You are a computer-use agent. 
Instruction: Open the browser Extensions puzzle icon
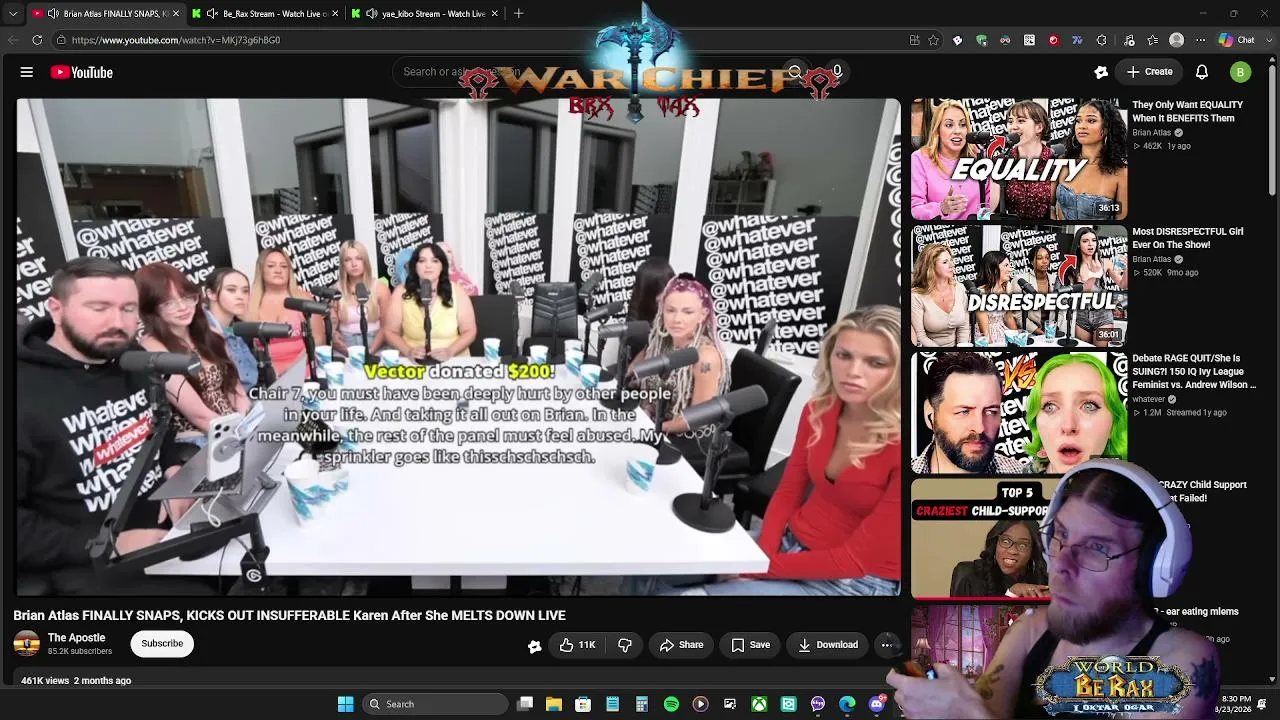point(1101,40)
